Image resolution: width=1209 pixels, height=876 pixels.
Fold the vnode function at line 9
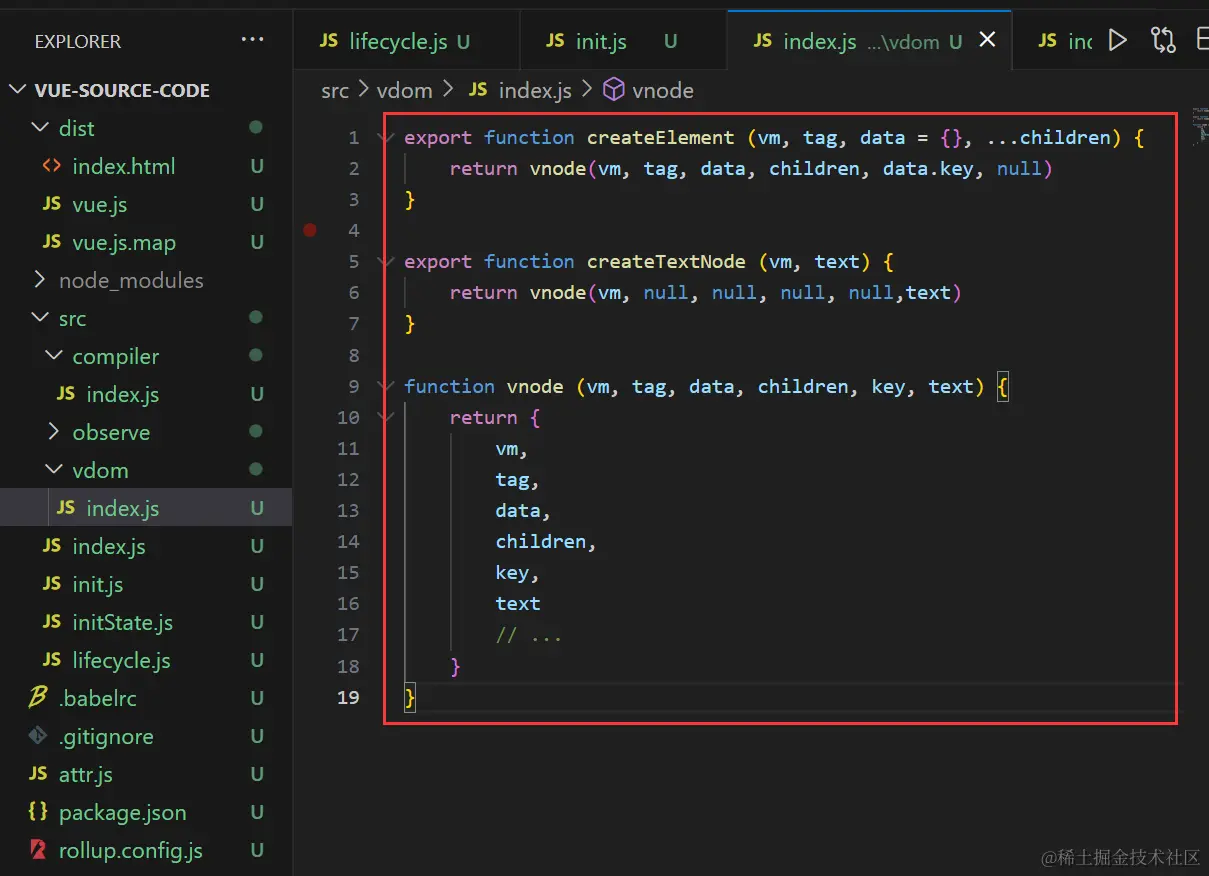[x=387, y=386]
